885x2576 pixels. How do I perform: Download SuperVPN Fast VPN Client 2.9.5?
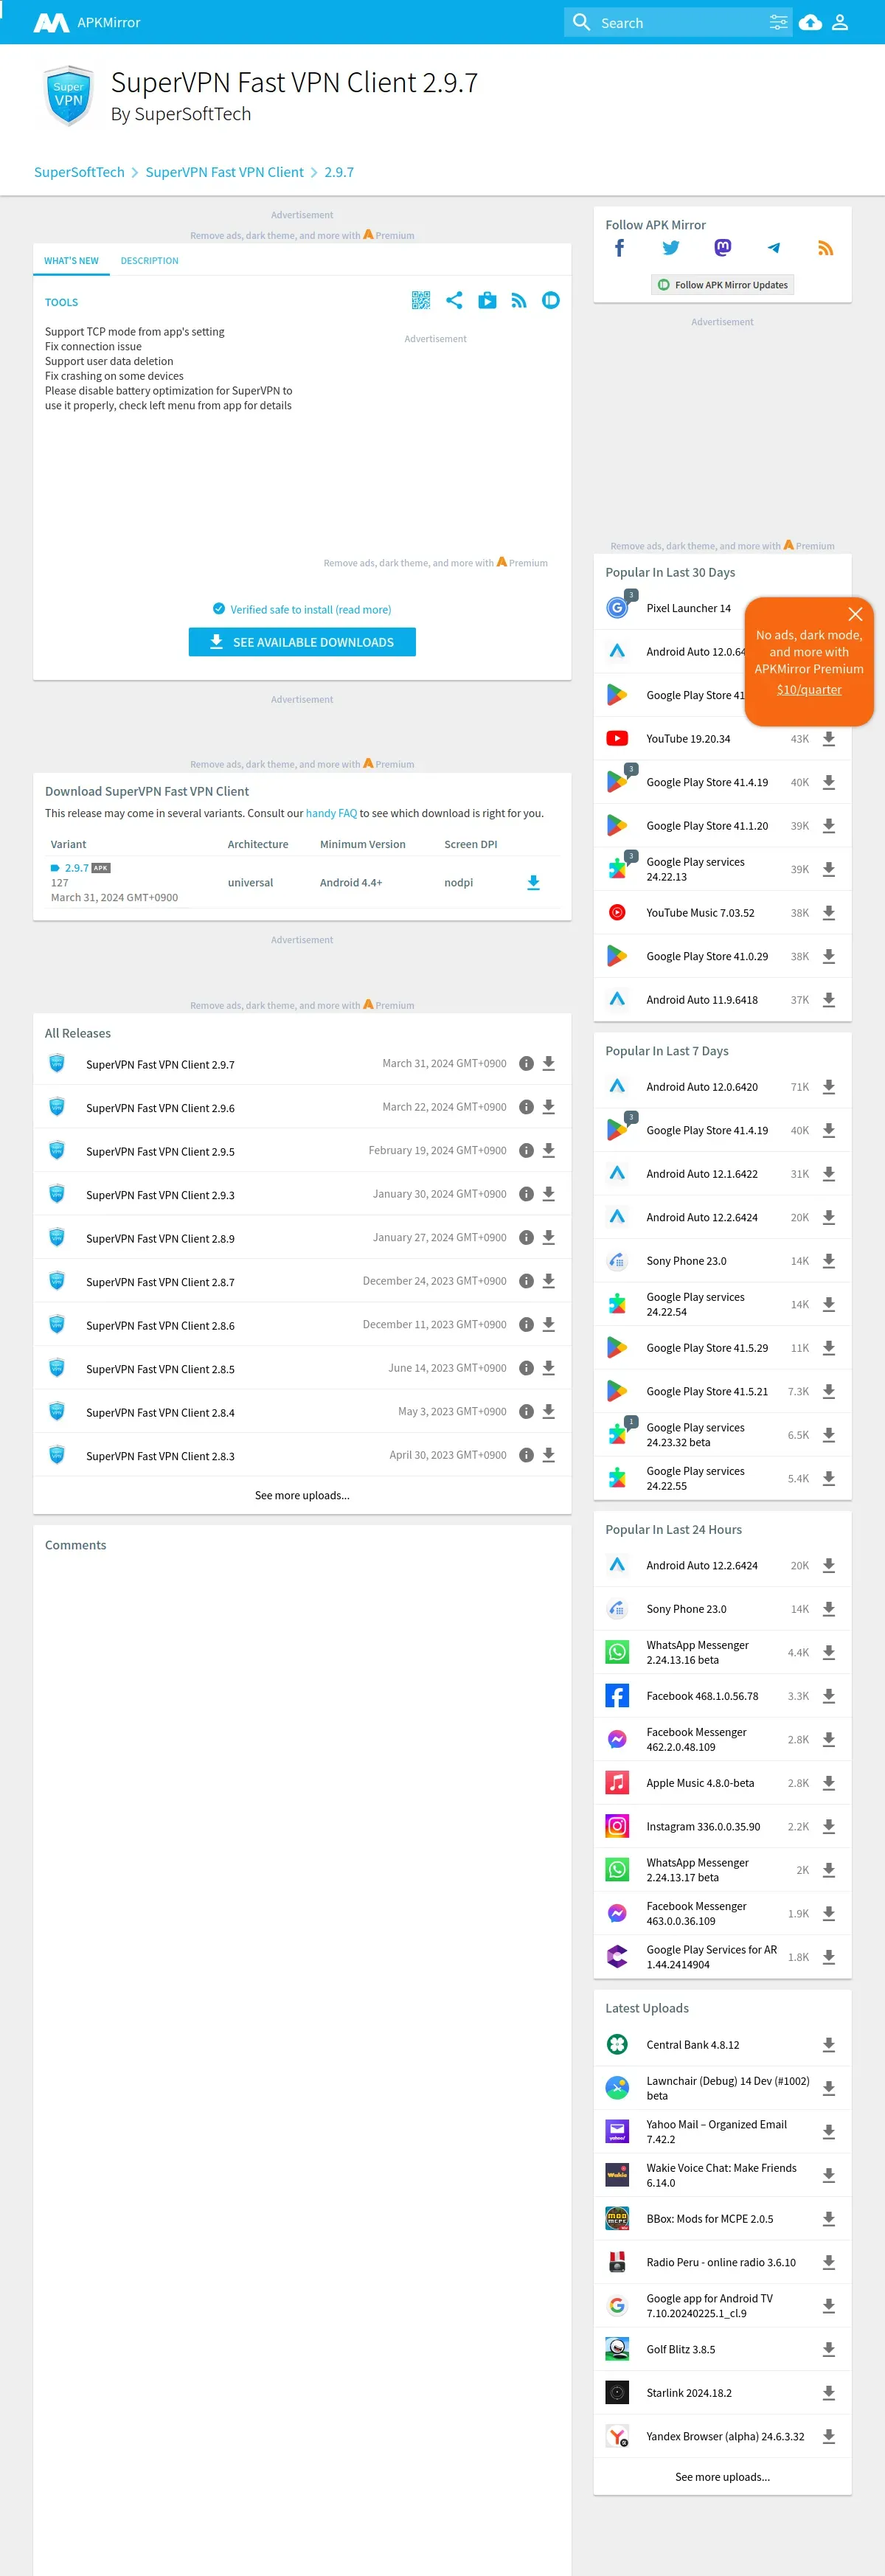point(549,1151)
